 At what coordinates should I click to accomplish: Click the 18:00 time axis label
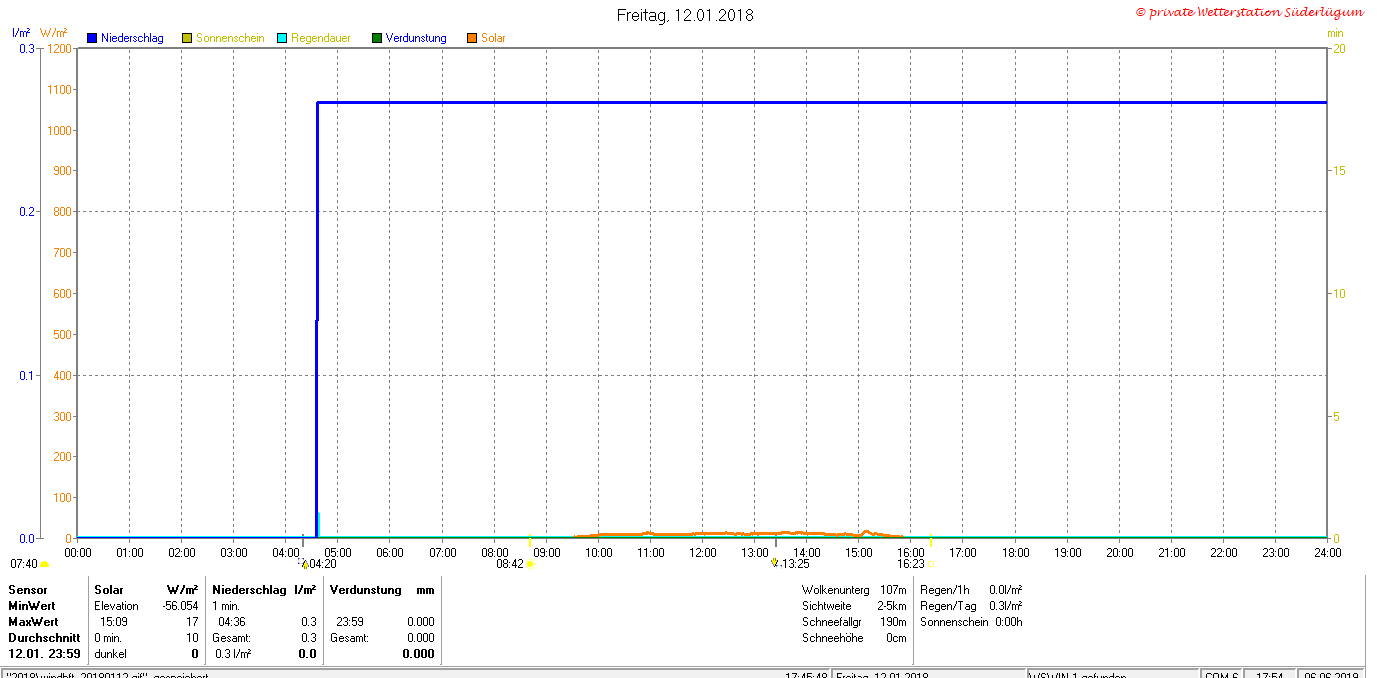(x=1015, y=552)
